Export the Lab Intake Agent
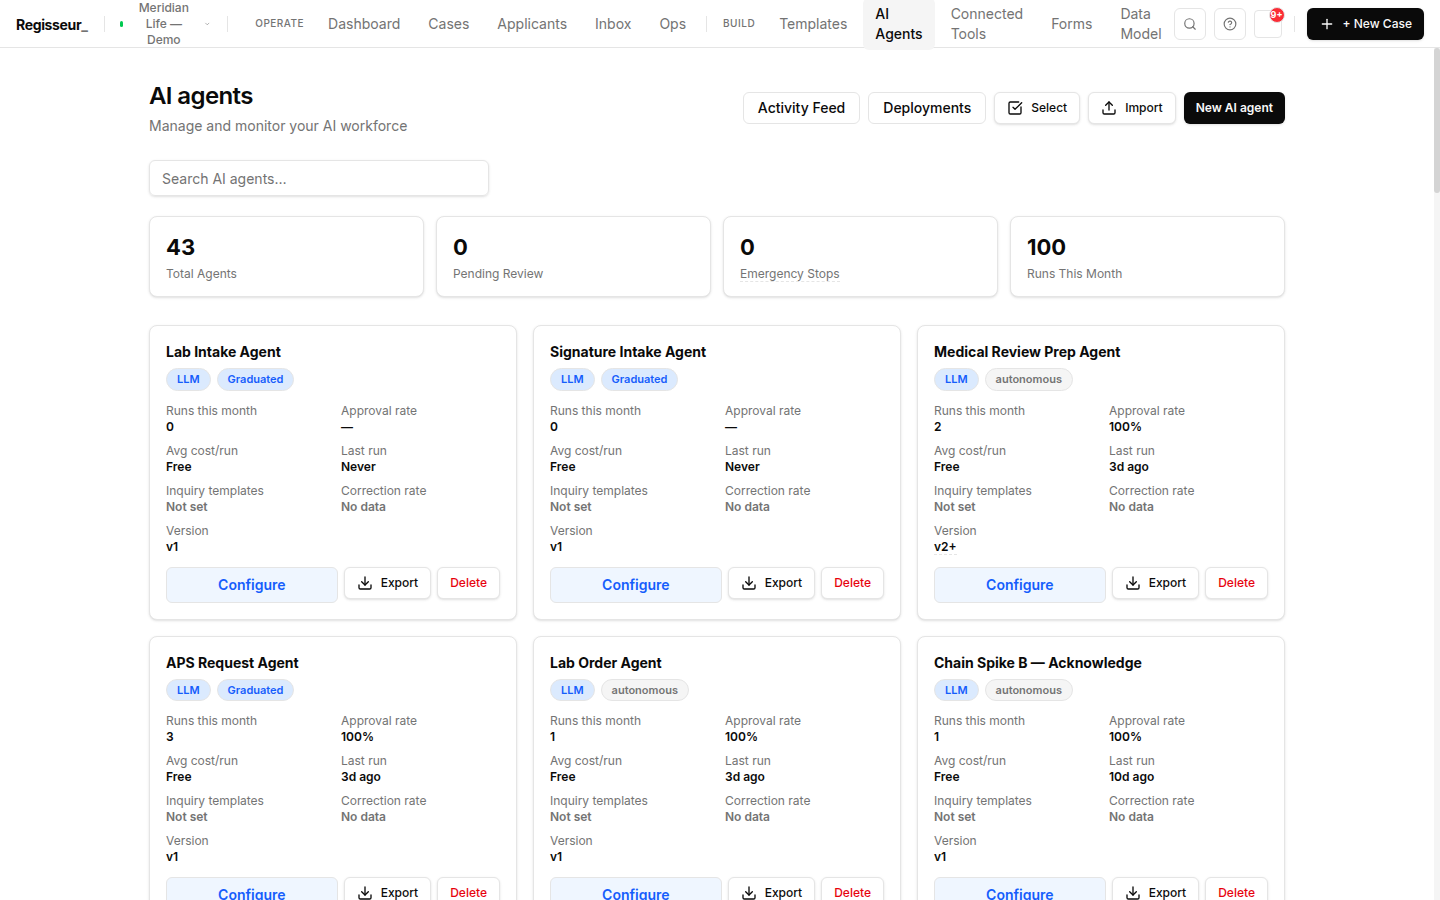The image size is (1440, 900). 388,583
